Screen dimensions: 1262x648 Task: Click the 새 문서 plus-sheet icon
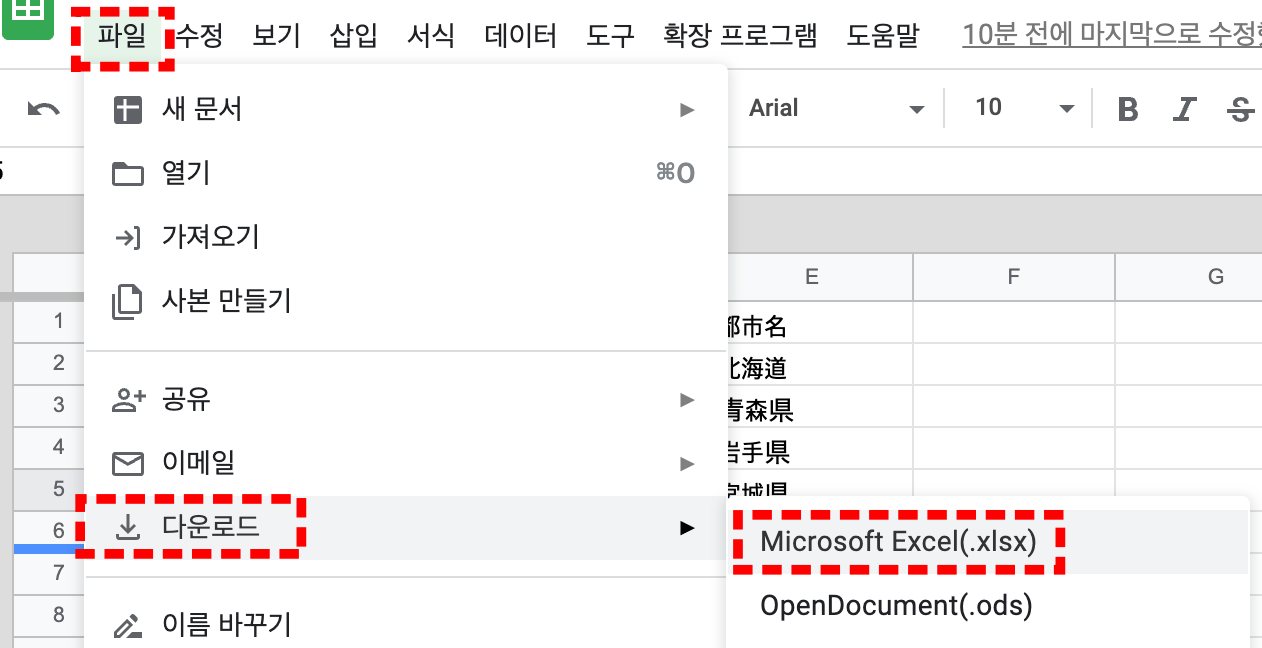127,109
